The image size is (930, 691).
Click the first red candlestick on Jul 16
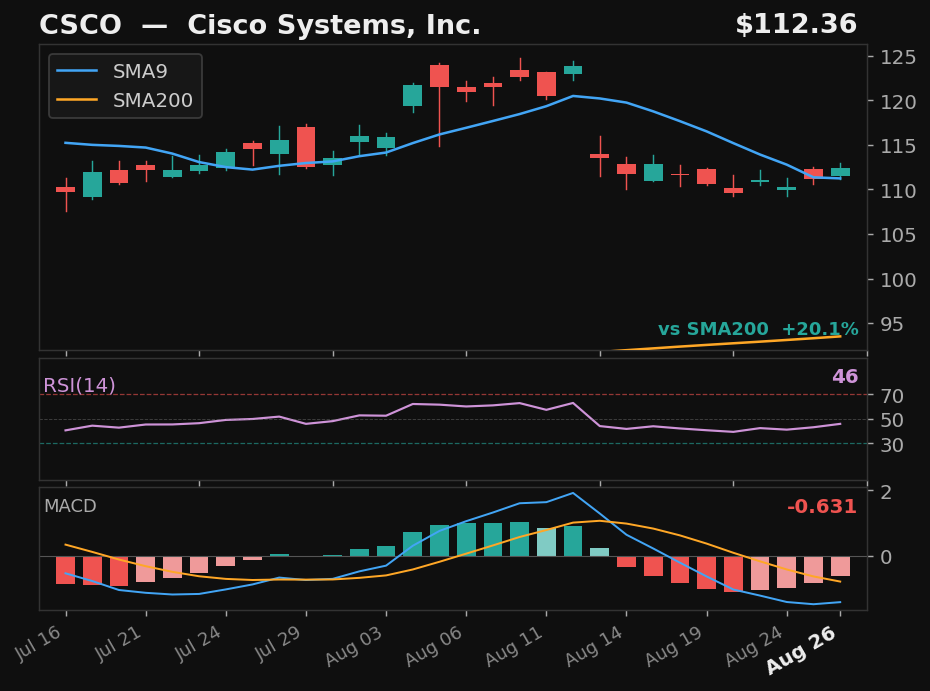click(66, 190)
